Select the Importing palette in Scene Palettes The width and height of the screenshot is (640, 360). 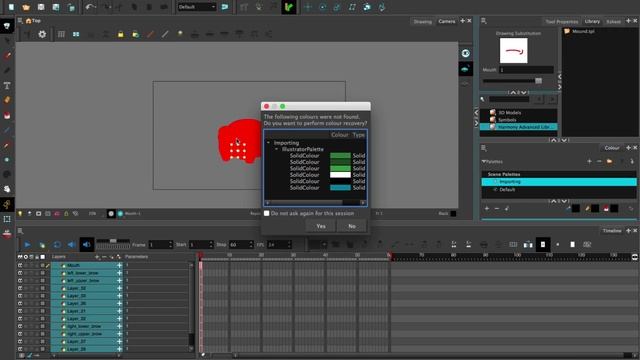[559, 182]
